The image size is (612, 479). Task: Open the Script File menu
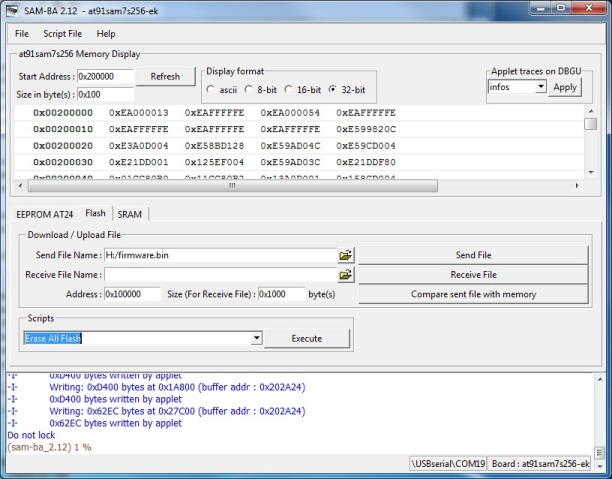tap(62, 34)
